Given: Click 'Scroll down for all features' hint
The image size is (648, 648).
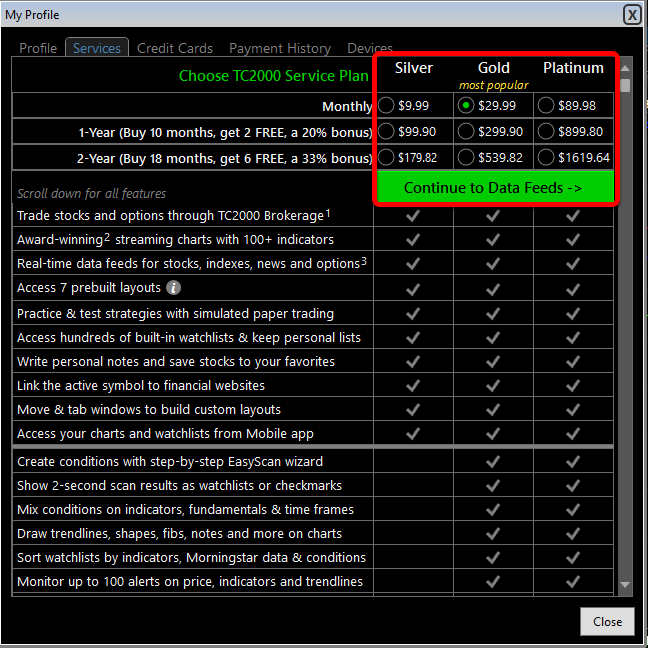Looking at the screenshot, I should (91, 193).
